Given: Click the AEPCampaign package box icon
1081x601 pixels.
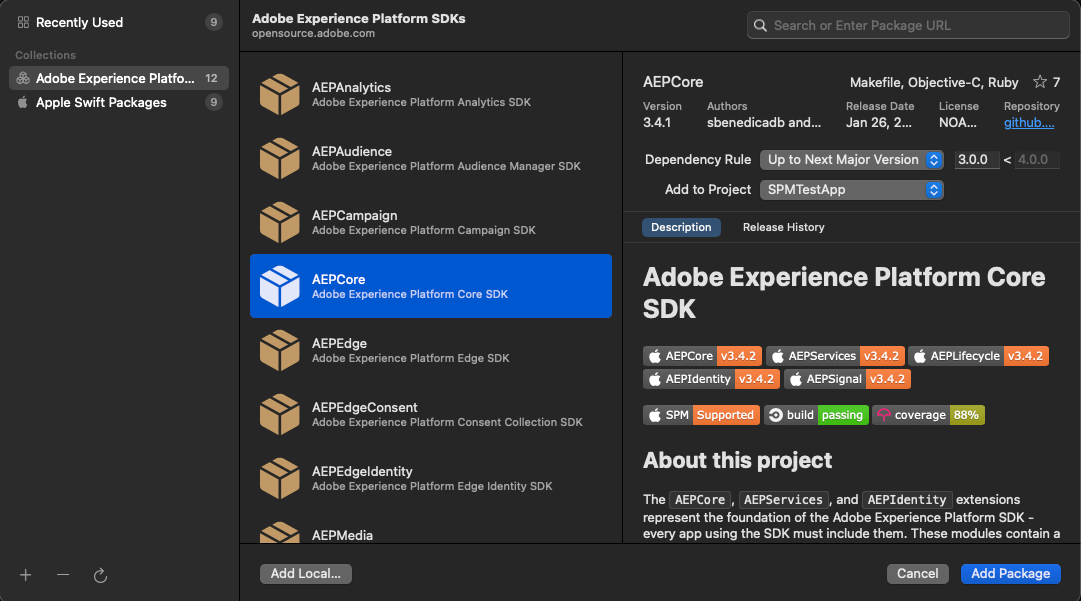Looking at the screenshot, I should click(x=280, y=223).
